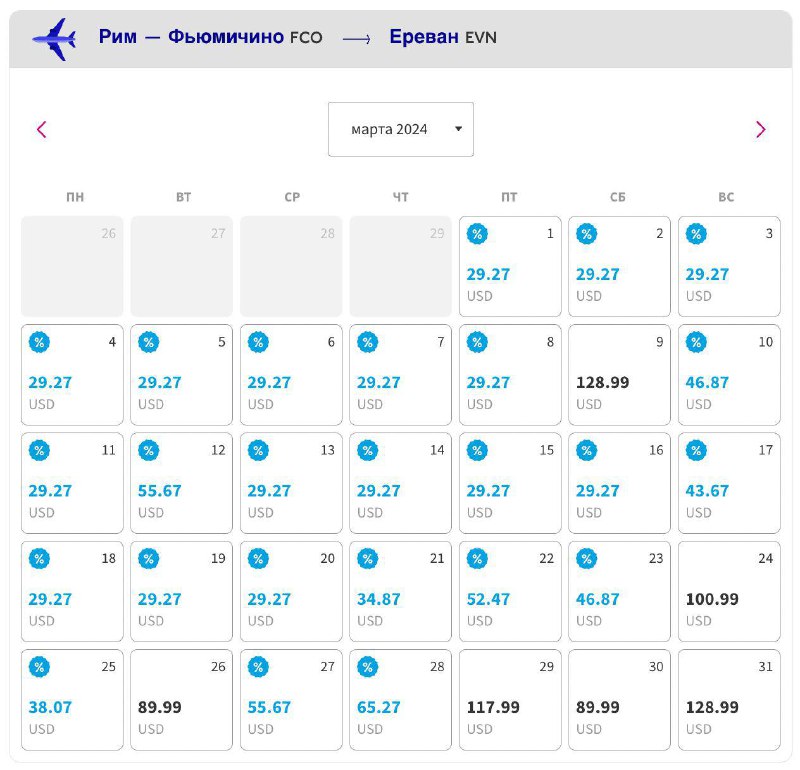Select March 31 priced 128.99 USD
This screenshot has width=800, height=770.
click(729, 700)
